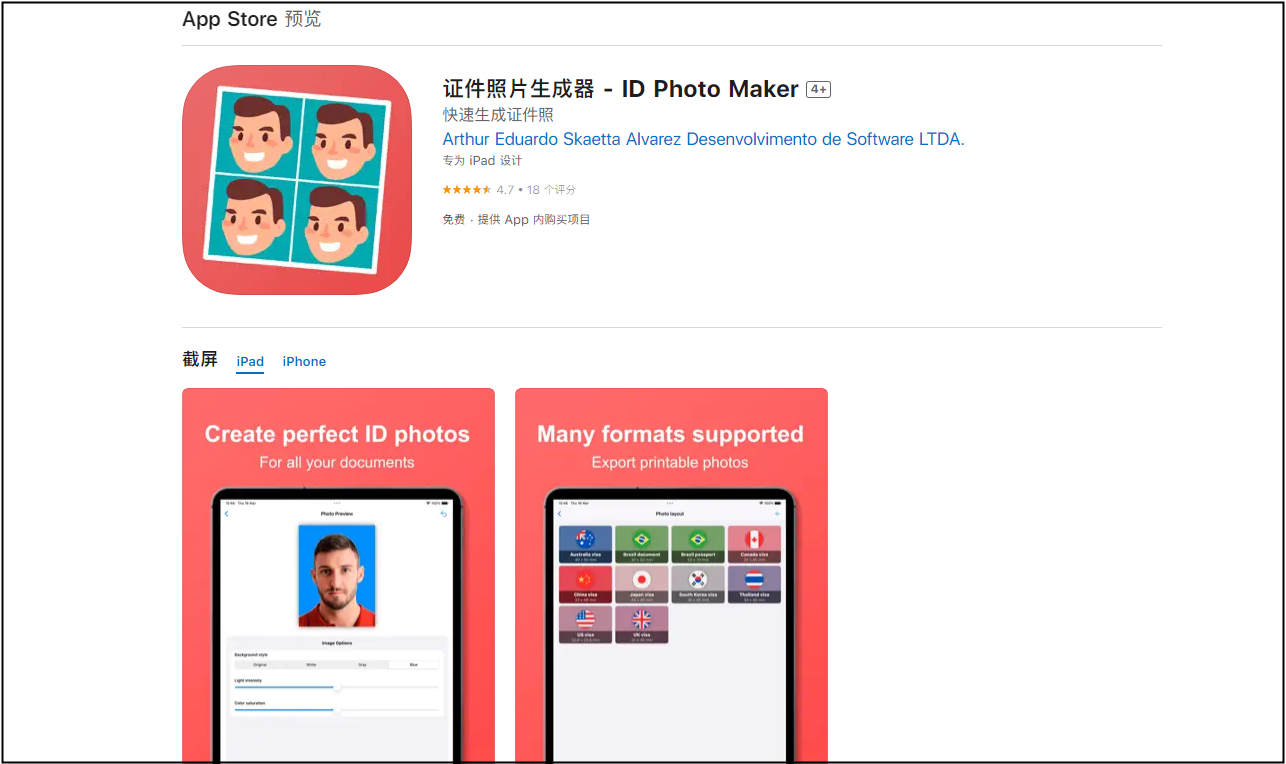Select the US visa flag tile

tap(585, 624)
